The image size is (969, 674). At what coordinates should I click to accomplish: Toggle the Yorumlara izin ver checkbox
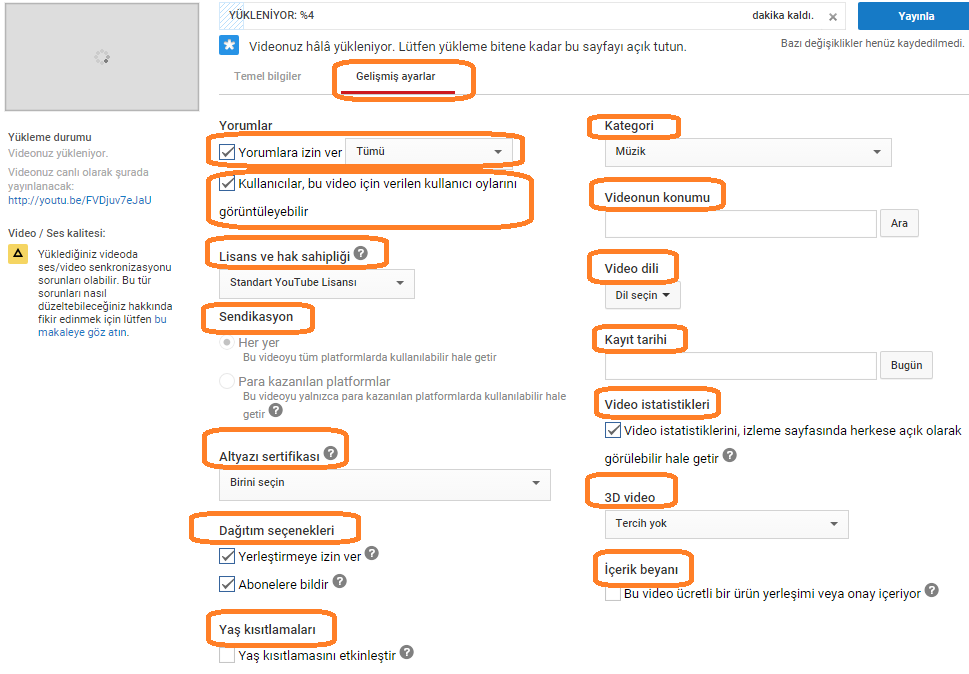pyautogui.click(x=227, y=152)
